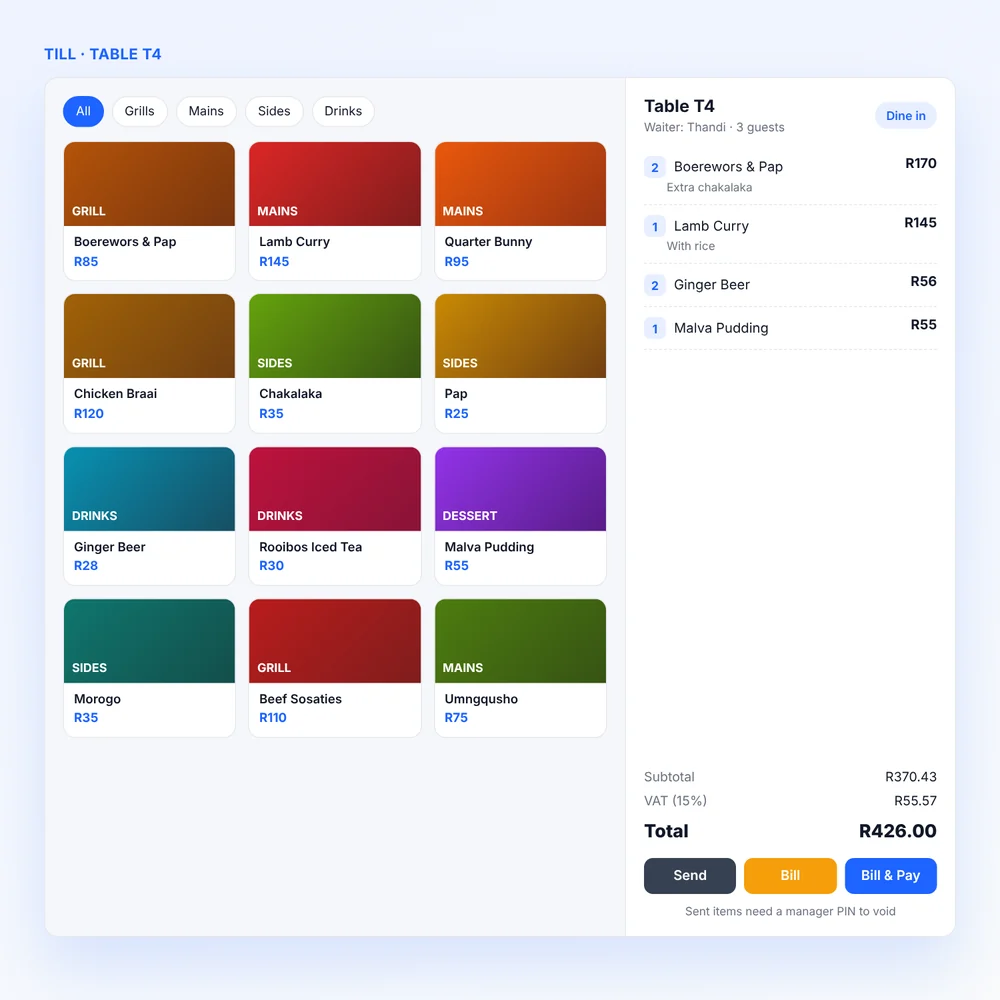Add Malva Pudding dessert tile
The width and height of the screenshot is (1000, 1000).
click(520, 515)
